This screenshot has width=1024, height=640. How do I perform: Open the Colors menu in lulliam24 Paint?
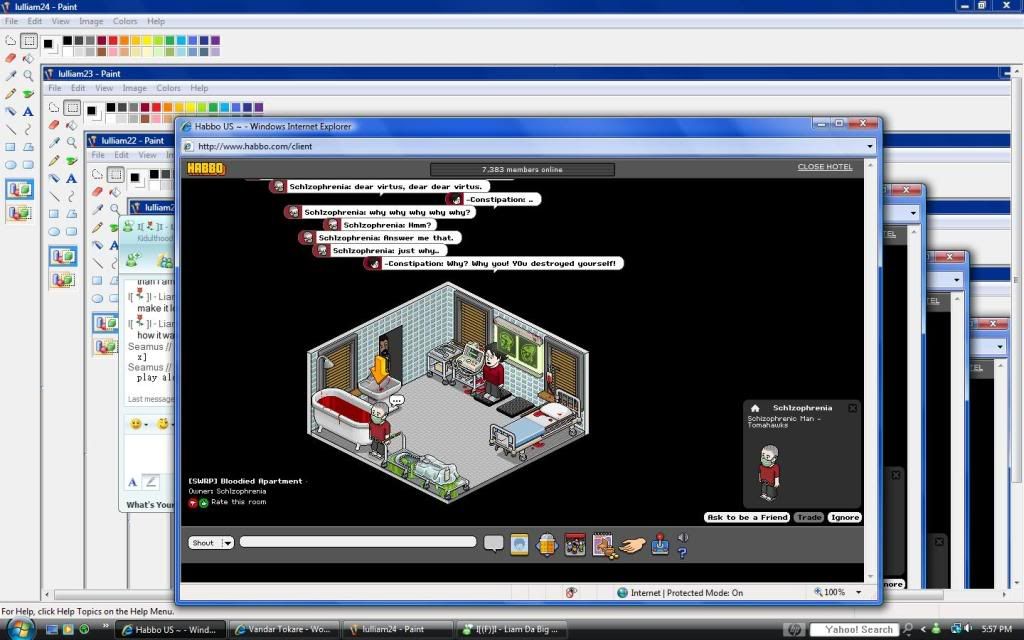[x=125, y=21]
